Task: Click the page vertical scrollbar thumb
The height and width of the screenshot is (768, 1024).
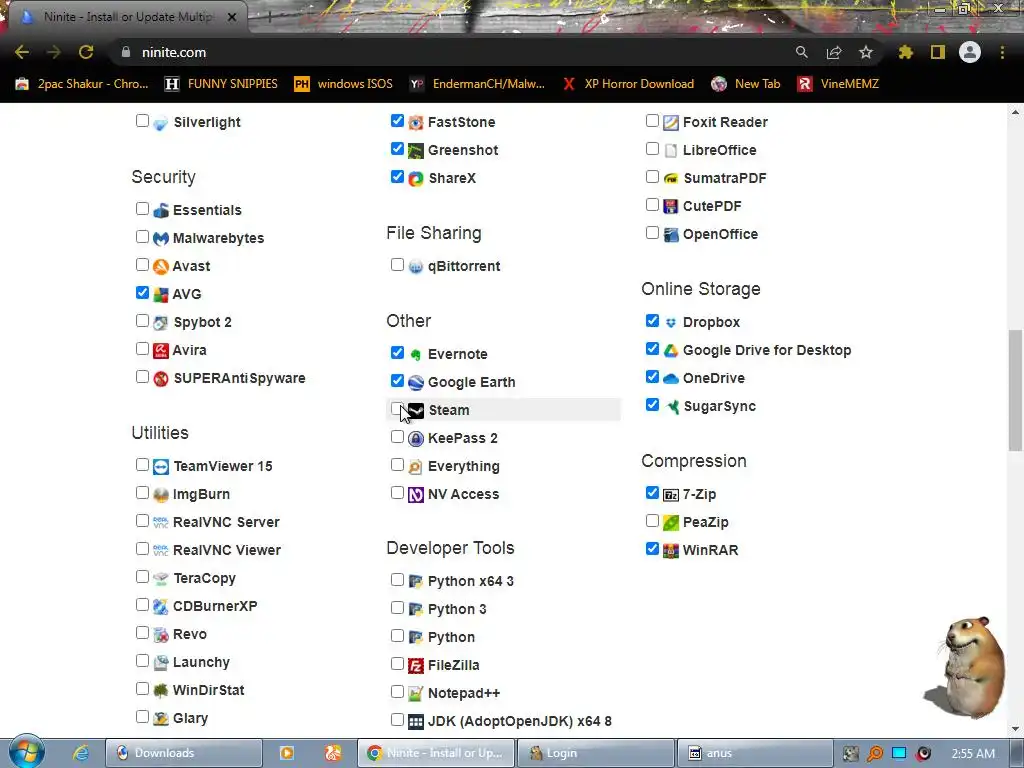Action: 1015,390
